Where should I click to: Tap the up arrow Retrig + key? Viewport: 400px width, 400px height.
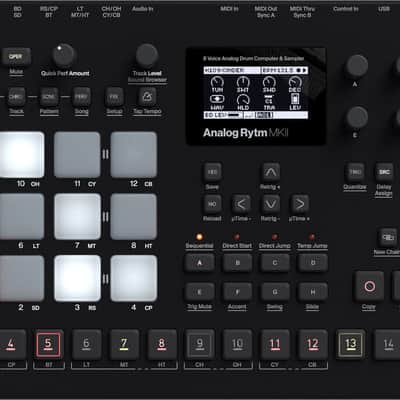[271, 172]
